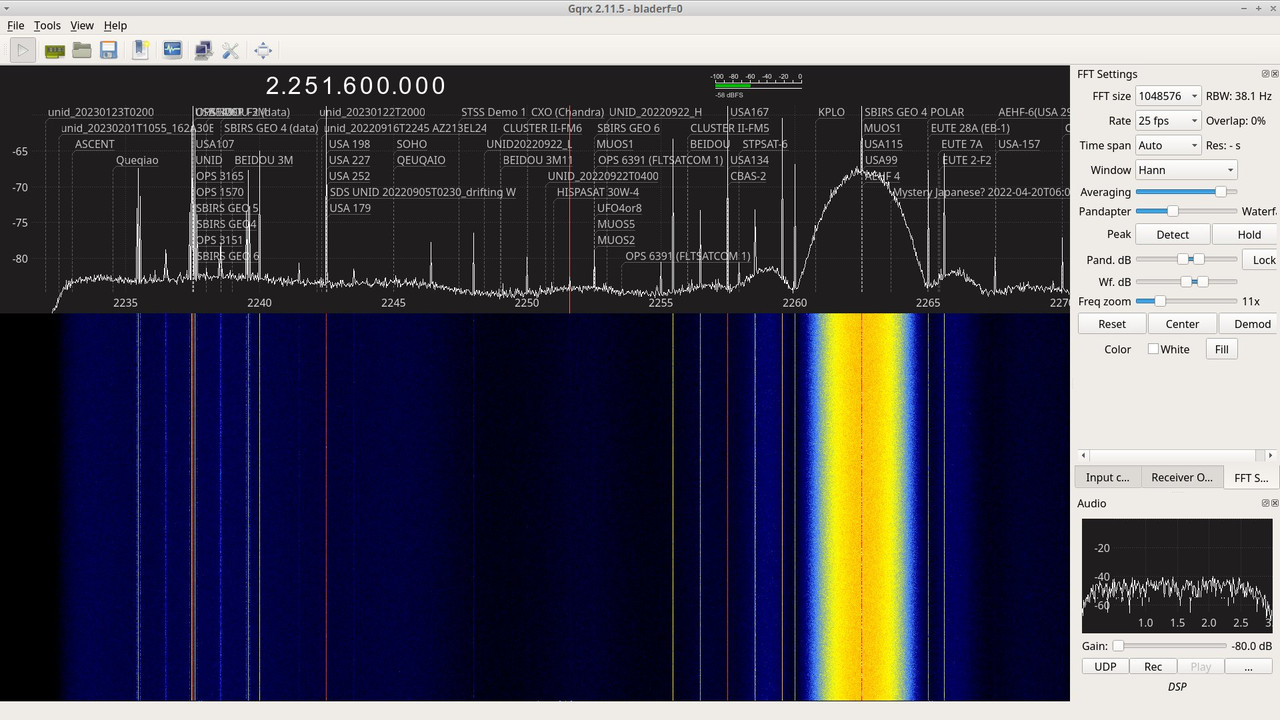
Task: Open the bookmarks toolbar icon
Action: pos(140,50)
